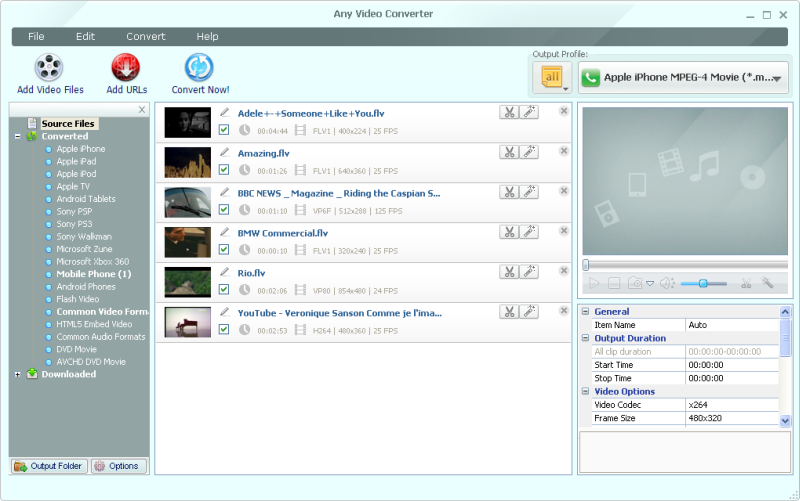Click the Output Folder button
The width and height of the screenshot is (800, 501).
48,466
